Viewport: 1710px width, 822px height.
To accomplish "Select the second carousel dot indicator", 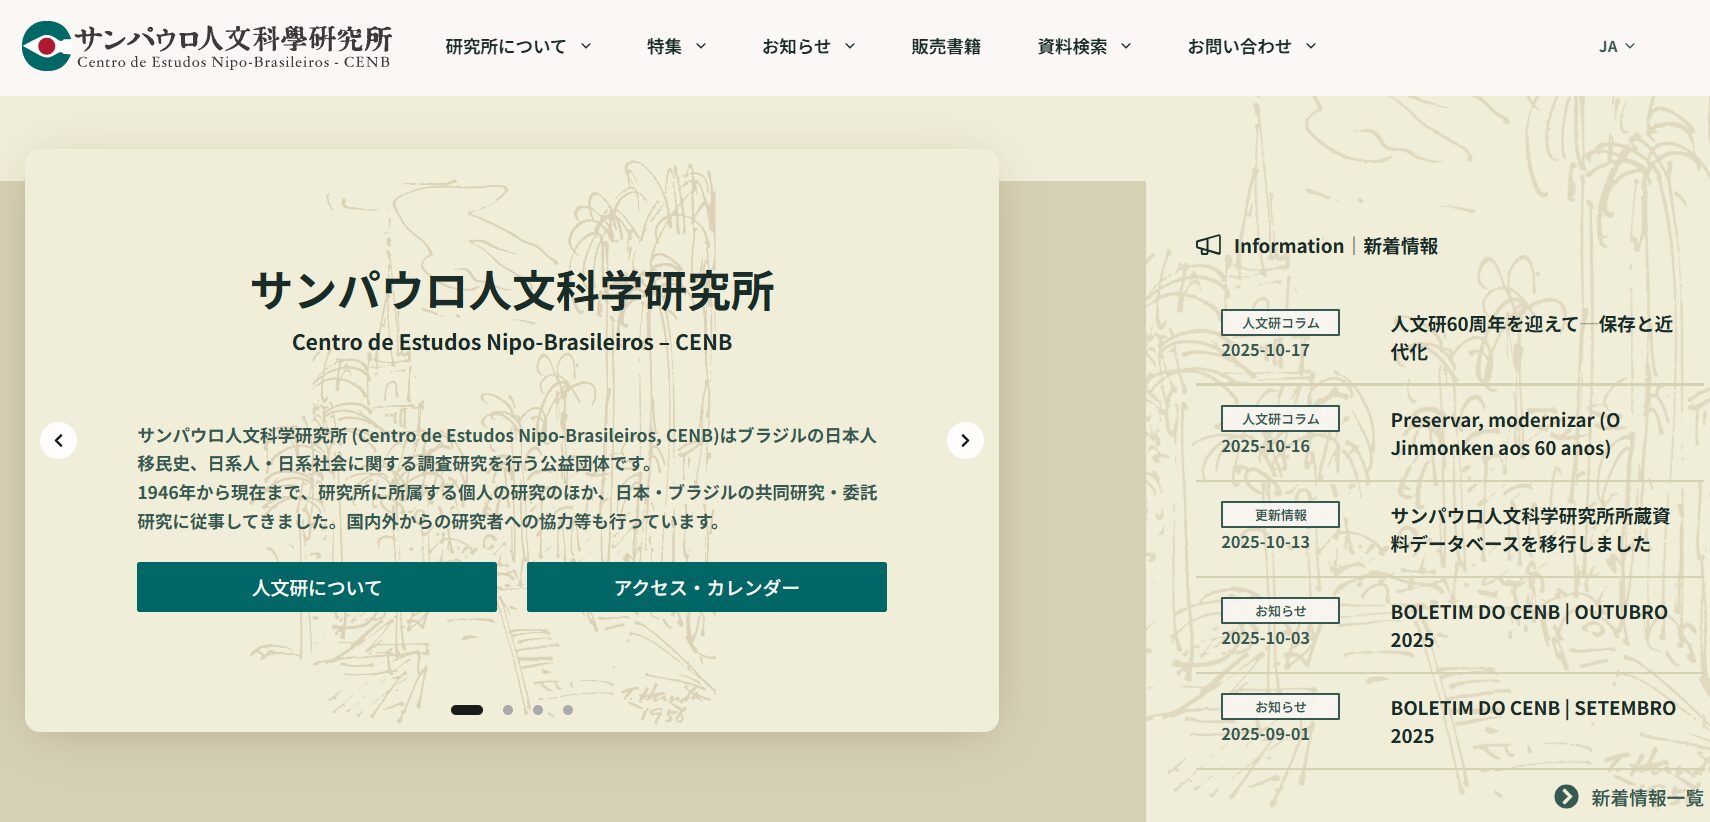I will click(508, 710).
